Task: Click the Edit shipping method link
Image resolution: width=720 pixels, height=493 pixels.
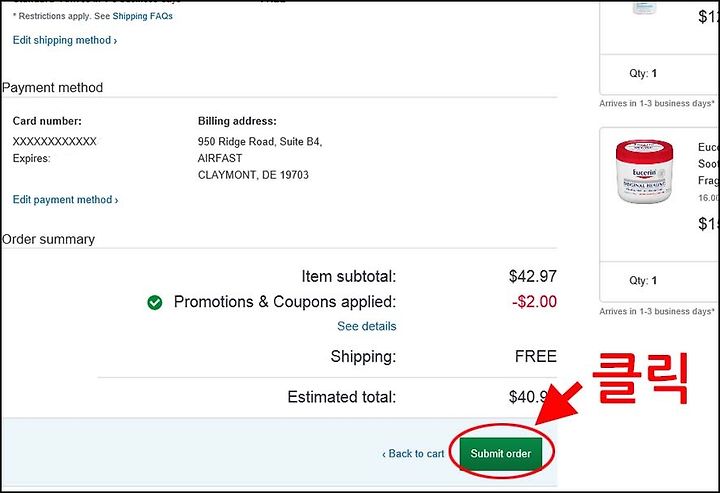Action: click(x=65, y=40)
